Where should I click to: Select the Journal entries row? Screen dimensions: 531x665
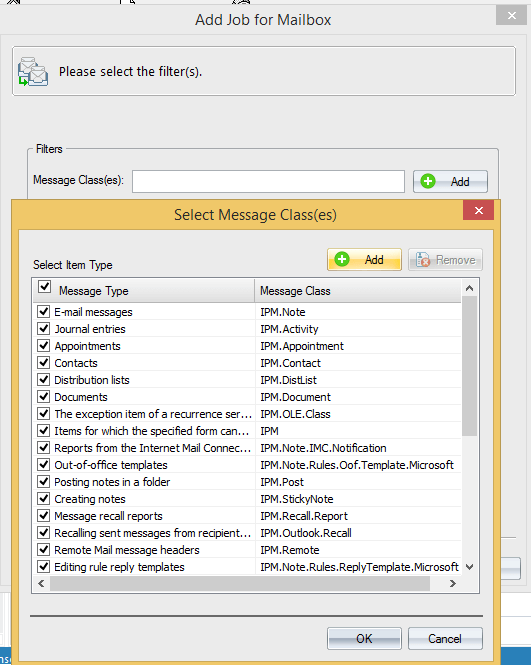click(x=247, y=329)
